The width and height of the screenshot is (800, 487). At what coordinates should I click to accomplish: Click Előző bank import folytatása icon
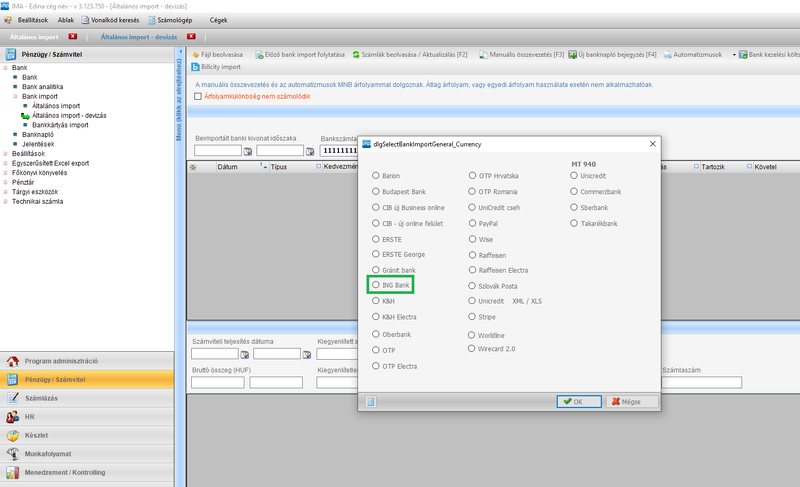(x=259, y=55)
